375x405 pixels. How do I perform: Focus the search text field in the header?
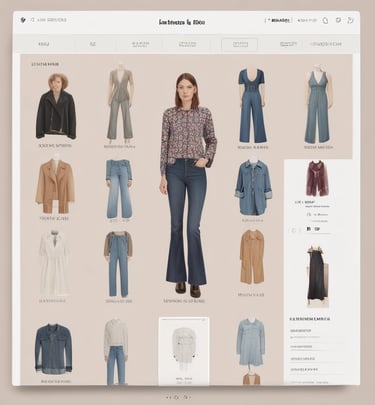tap(52, 20)
